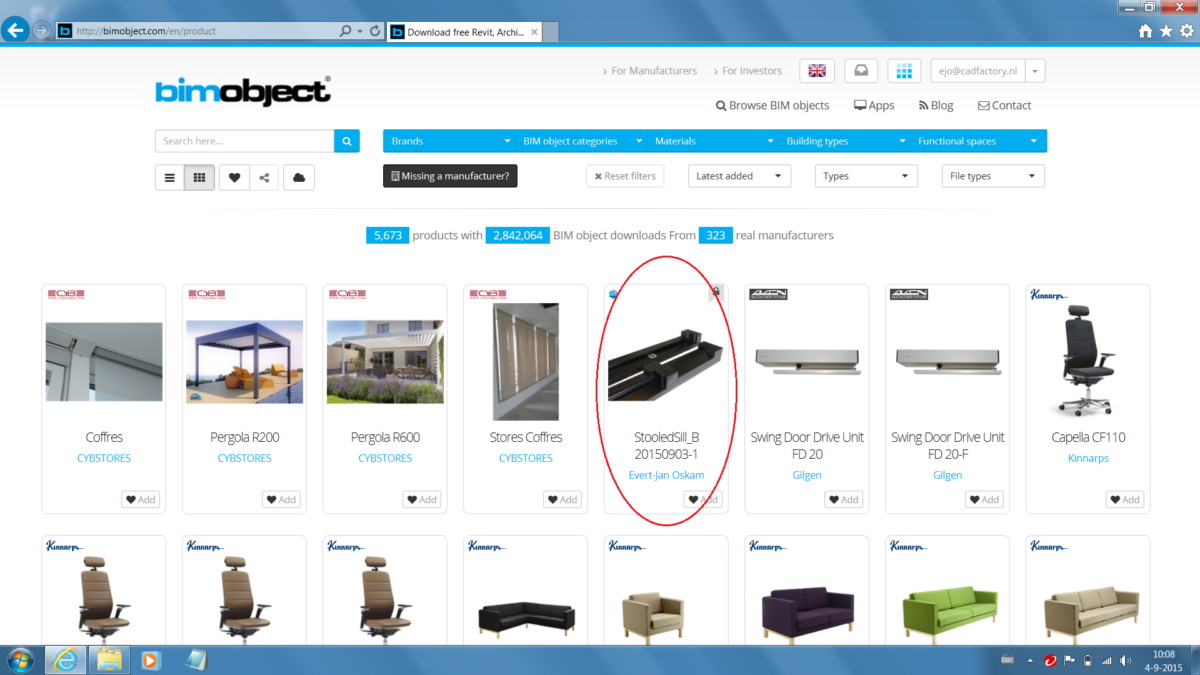Open the Capella CF110 chair image
The image size is (1200, 675).
(1088, 360)
